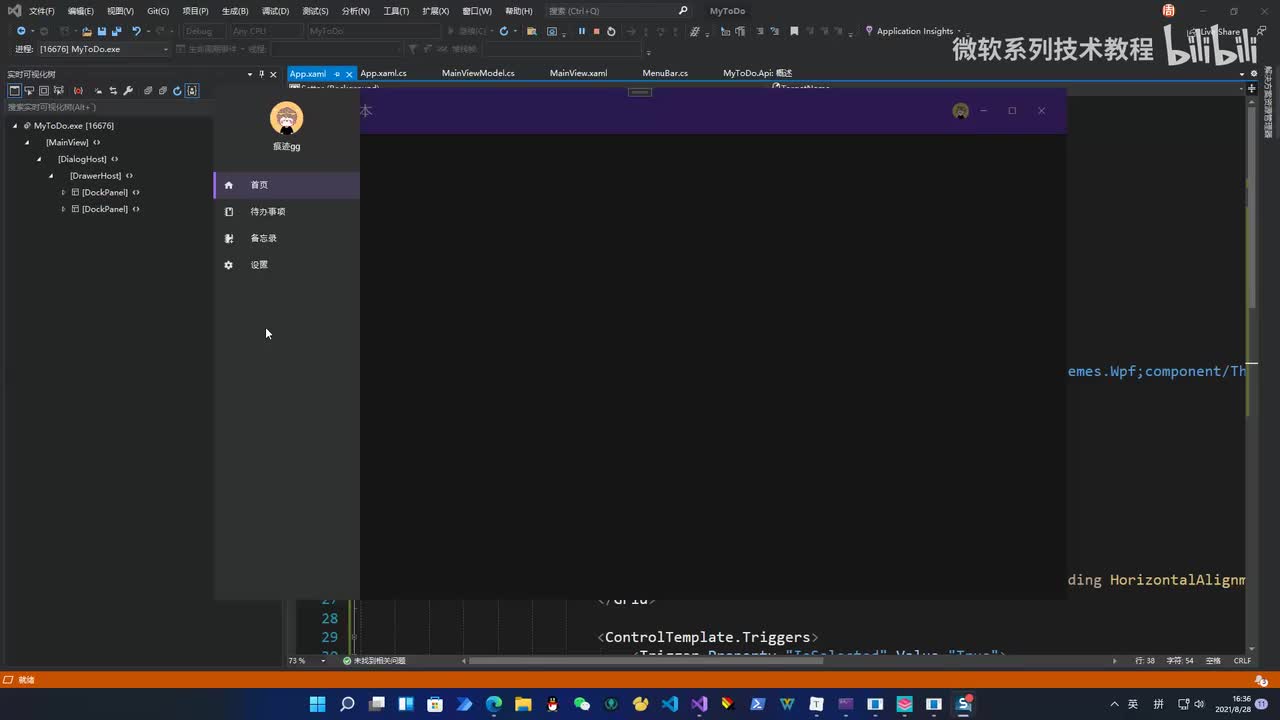Image resolution: width=1280 pixels, height=720 pixels.
Task: Focus the live visual tree search box
Action: 108,107
